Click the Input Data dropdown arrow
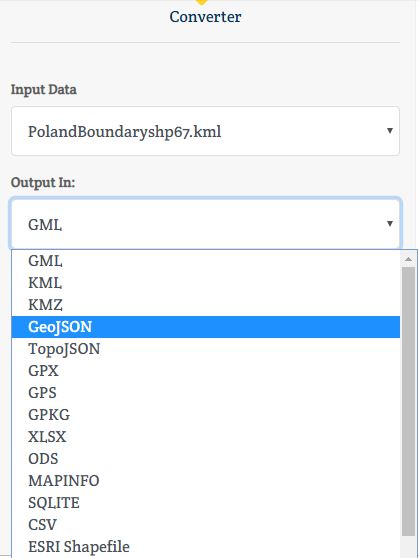The image size is (419, 558). [x=390, y=131]
